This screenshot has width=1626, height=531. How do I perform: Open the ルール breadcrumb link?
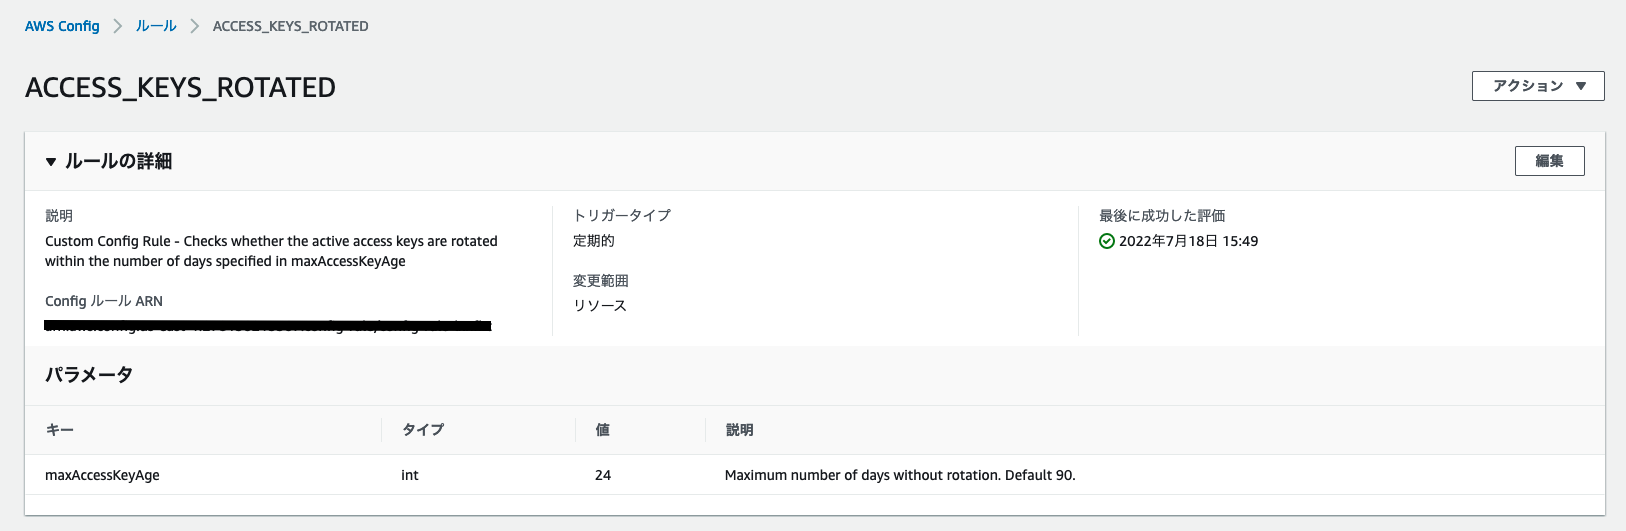[x=156, y=26]
